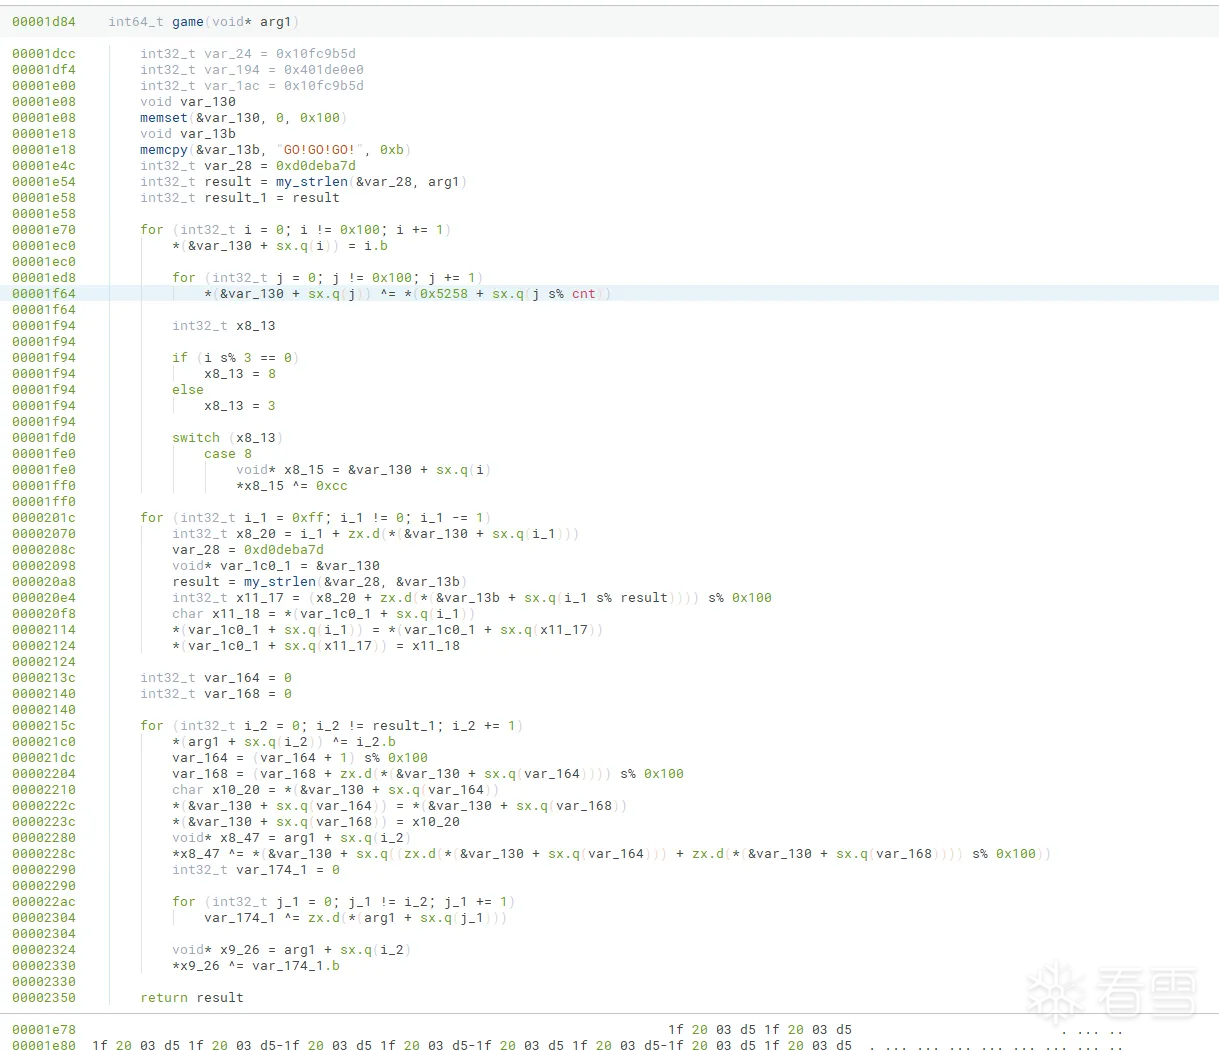This screenshot has width=1219, height=1050.
Task: Click address 00001ed8
Action: [43, 278]
